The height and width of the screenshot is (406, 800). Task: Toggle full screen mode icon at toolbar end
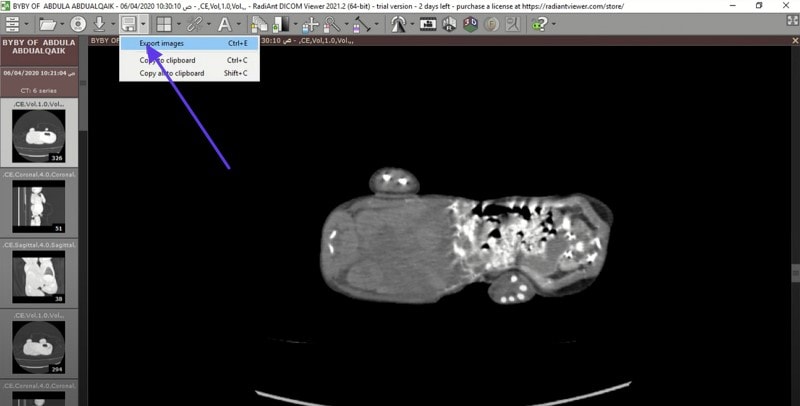coord(793,20)
